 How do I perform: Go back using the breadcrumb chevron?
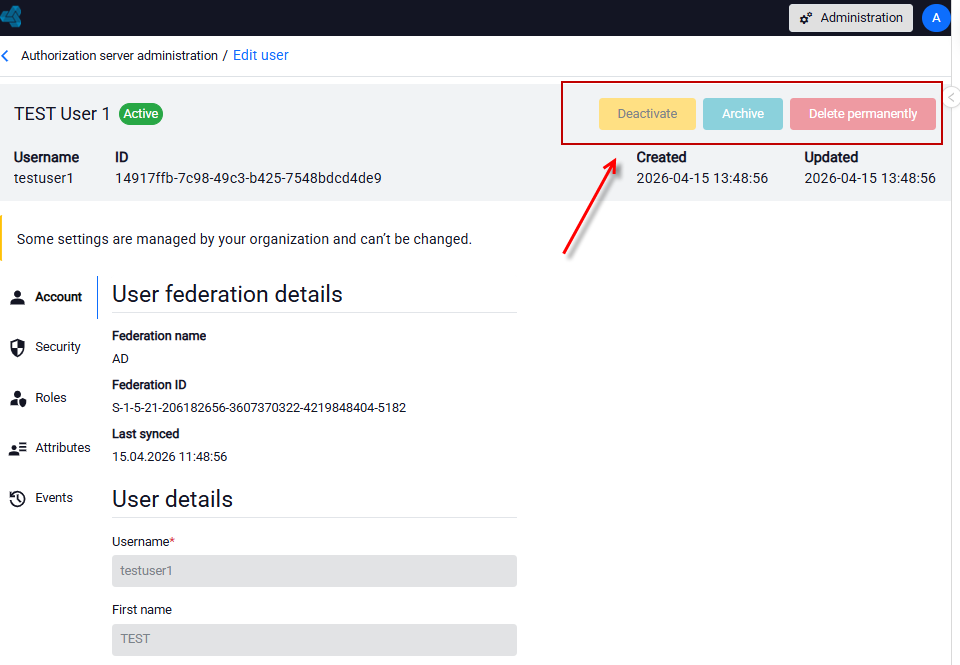6,56
